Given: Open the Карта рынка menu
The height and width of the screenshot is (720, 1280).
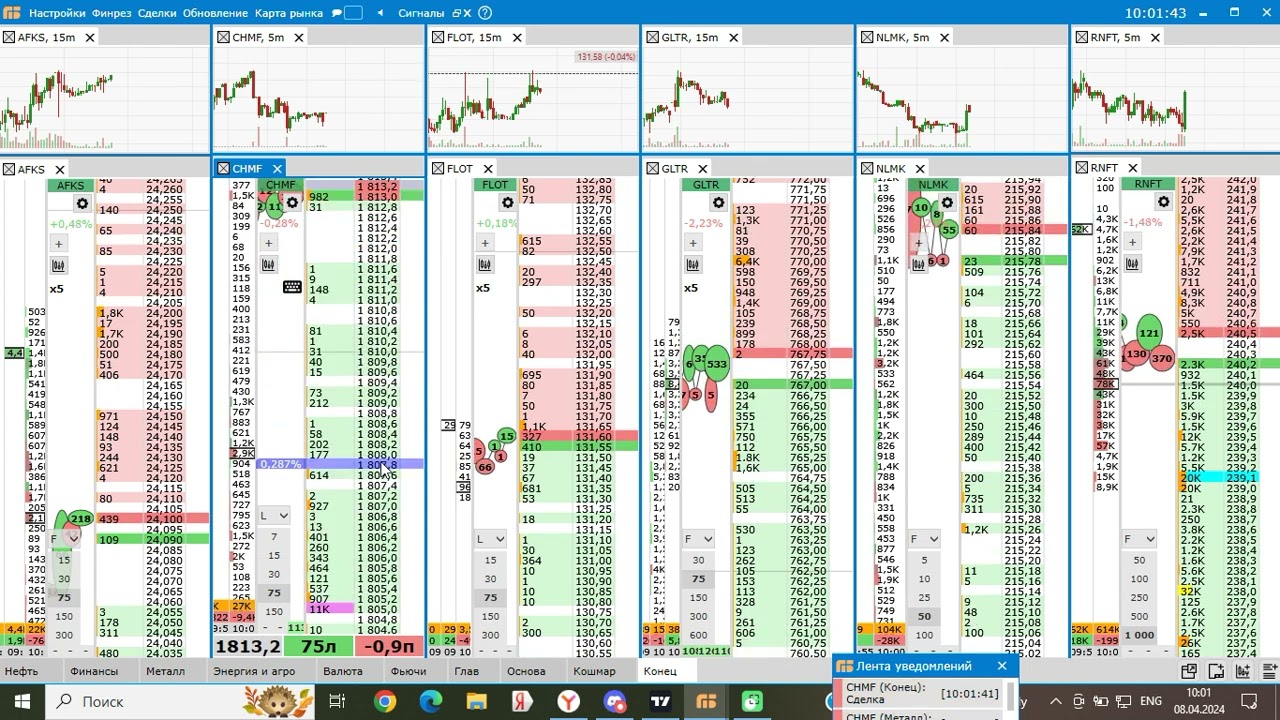Looking at the screenshot, I should point(289,13).
